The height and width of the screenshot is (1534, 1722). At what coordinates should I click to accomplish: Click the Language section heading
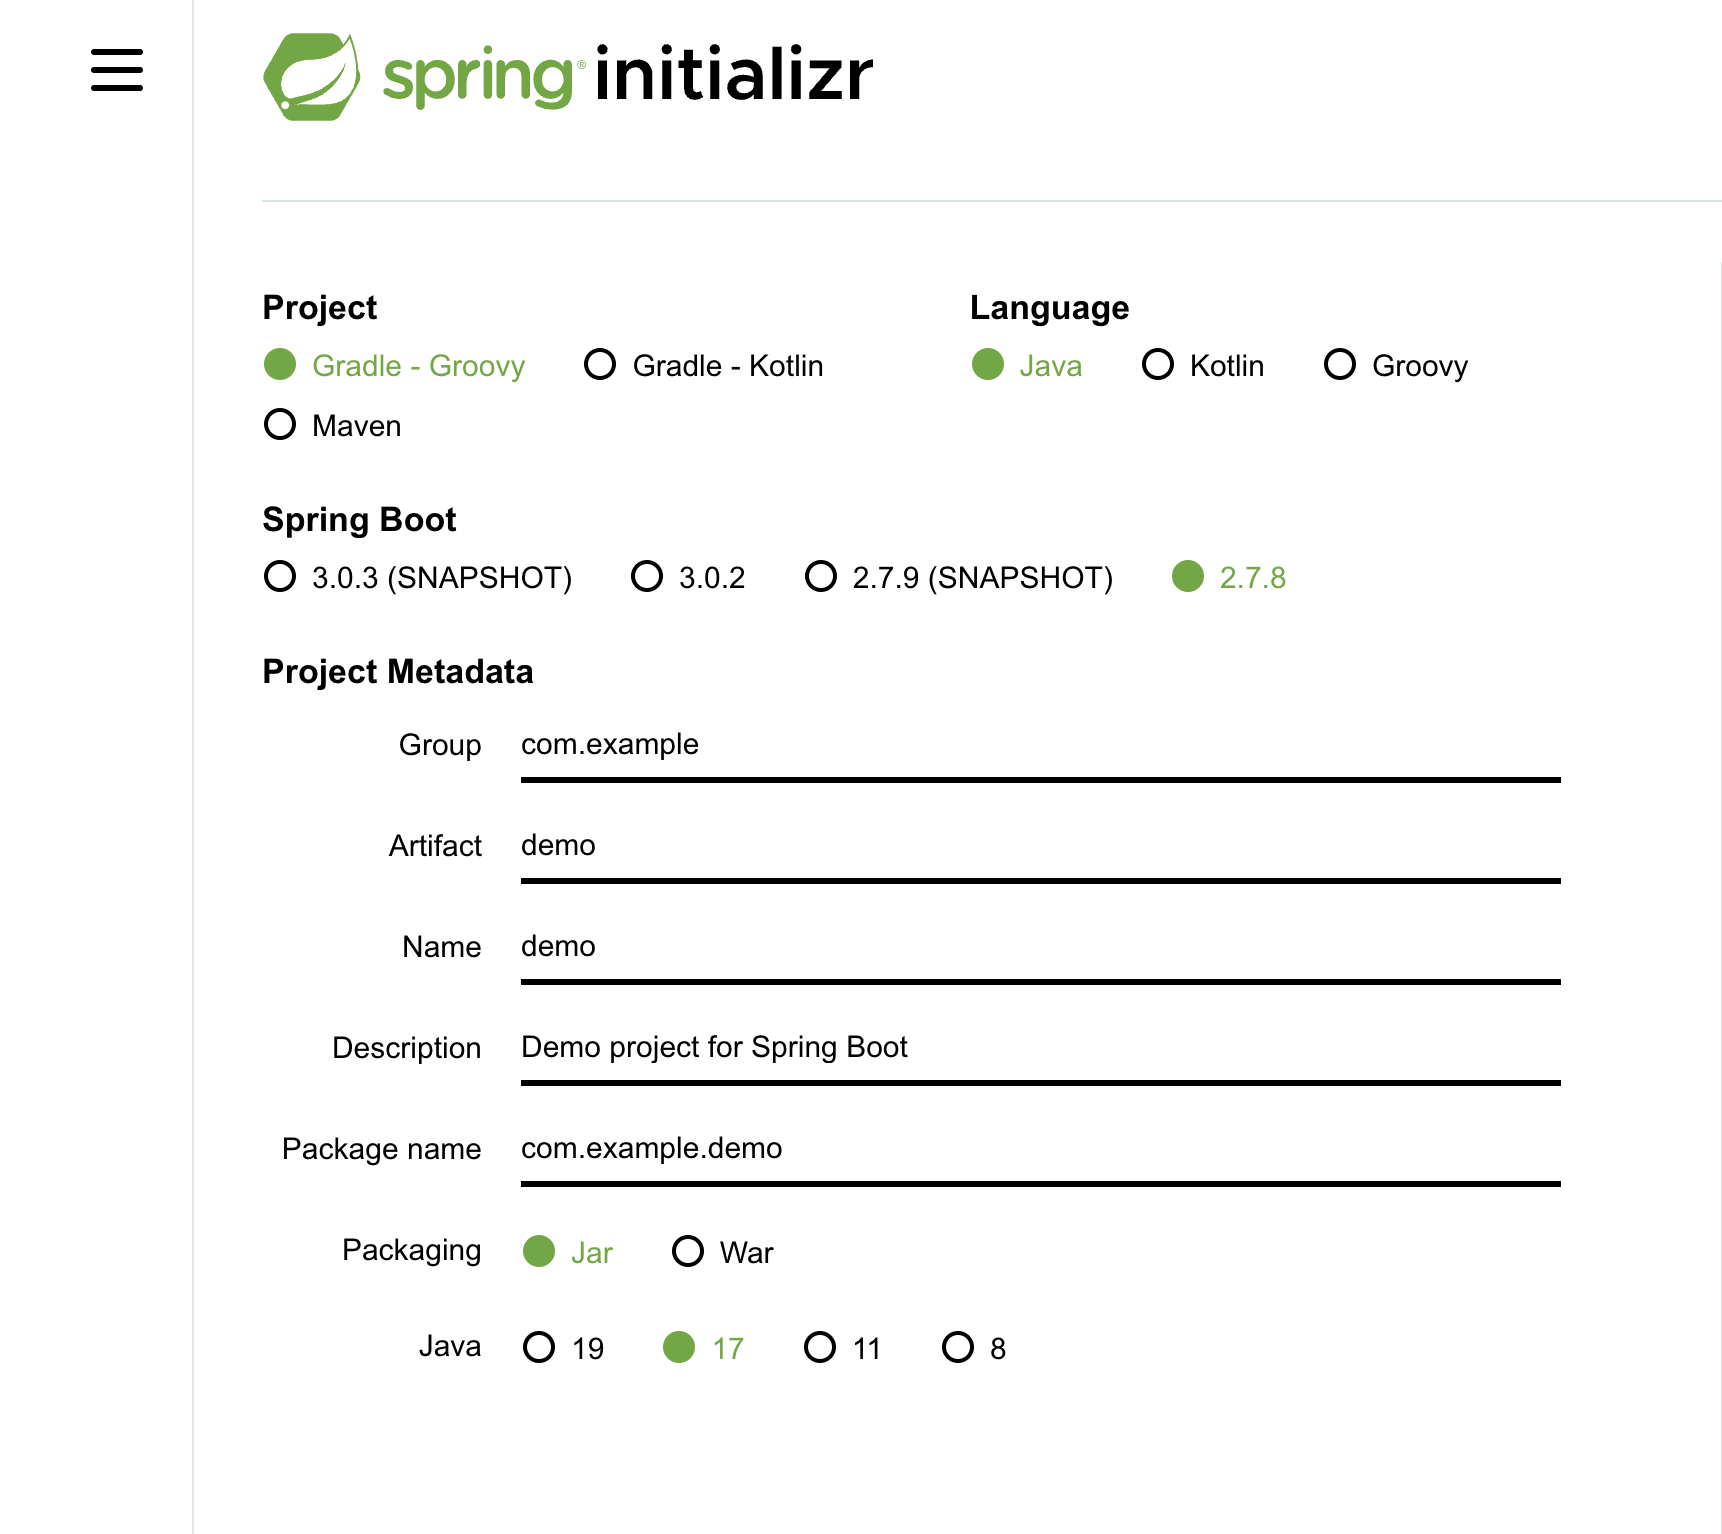[x=1050, y=307]
